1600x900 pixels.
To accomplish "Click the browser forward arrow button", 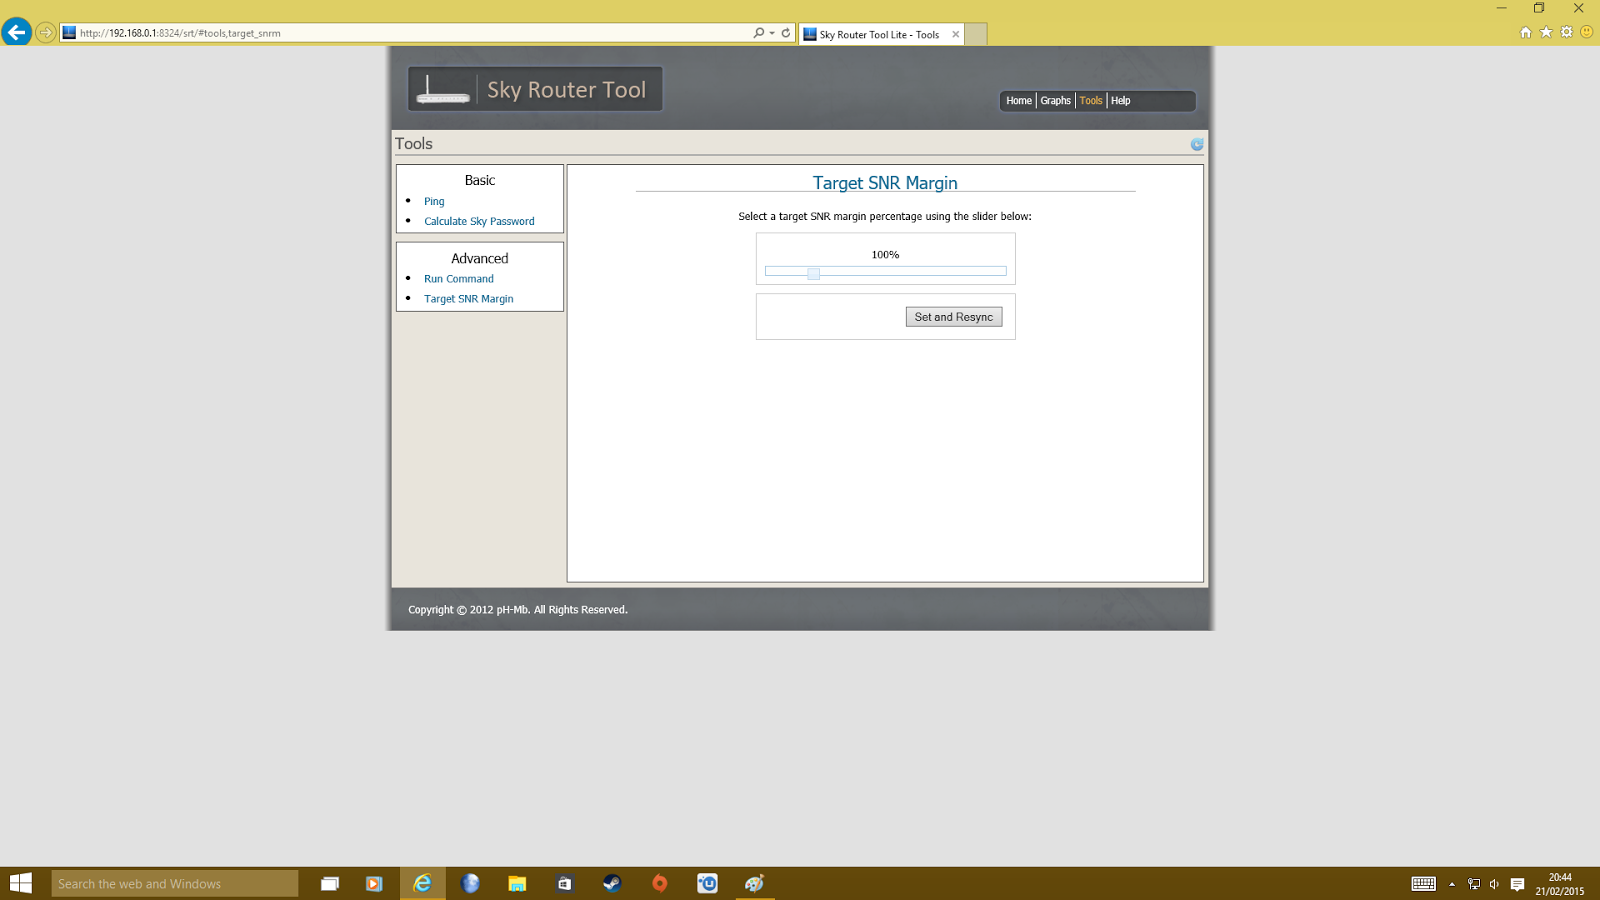I will click(46, 33).
